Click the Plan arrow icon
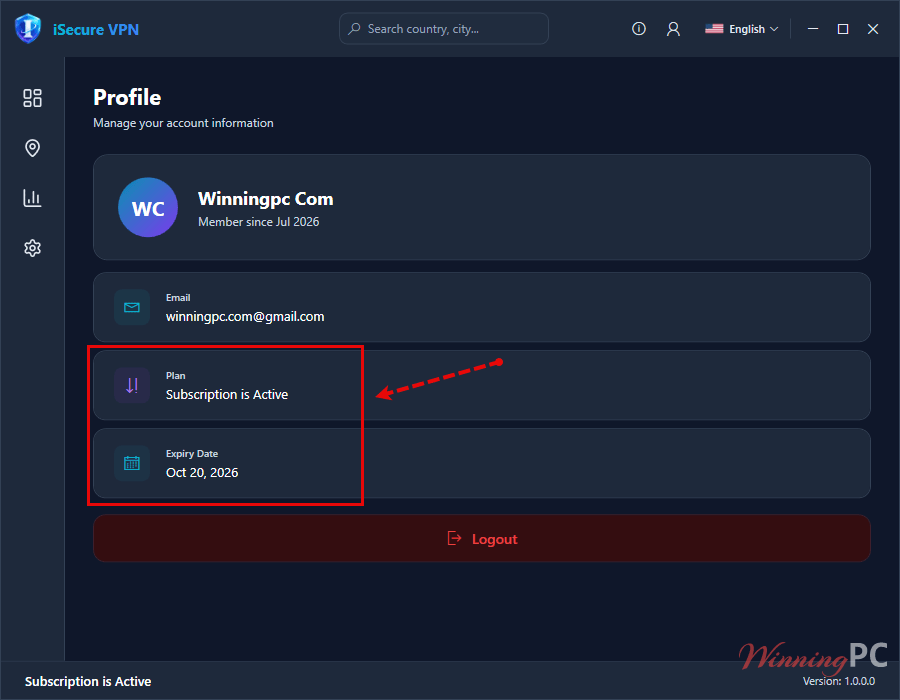Image resolution: width=900 pixels, height=700 pixels. [x=132, y=386]
